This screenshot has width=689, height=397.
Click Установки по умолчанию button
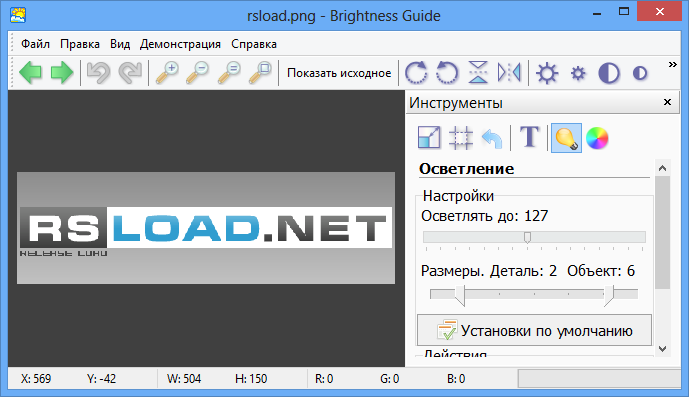coord(534,330)
